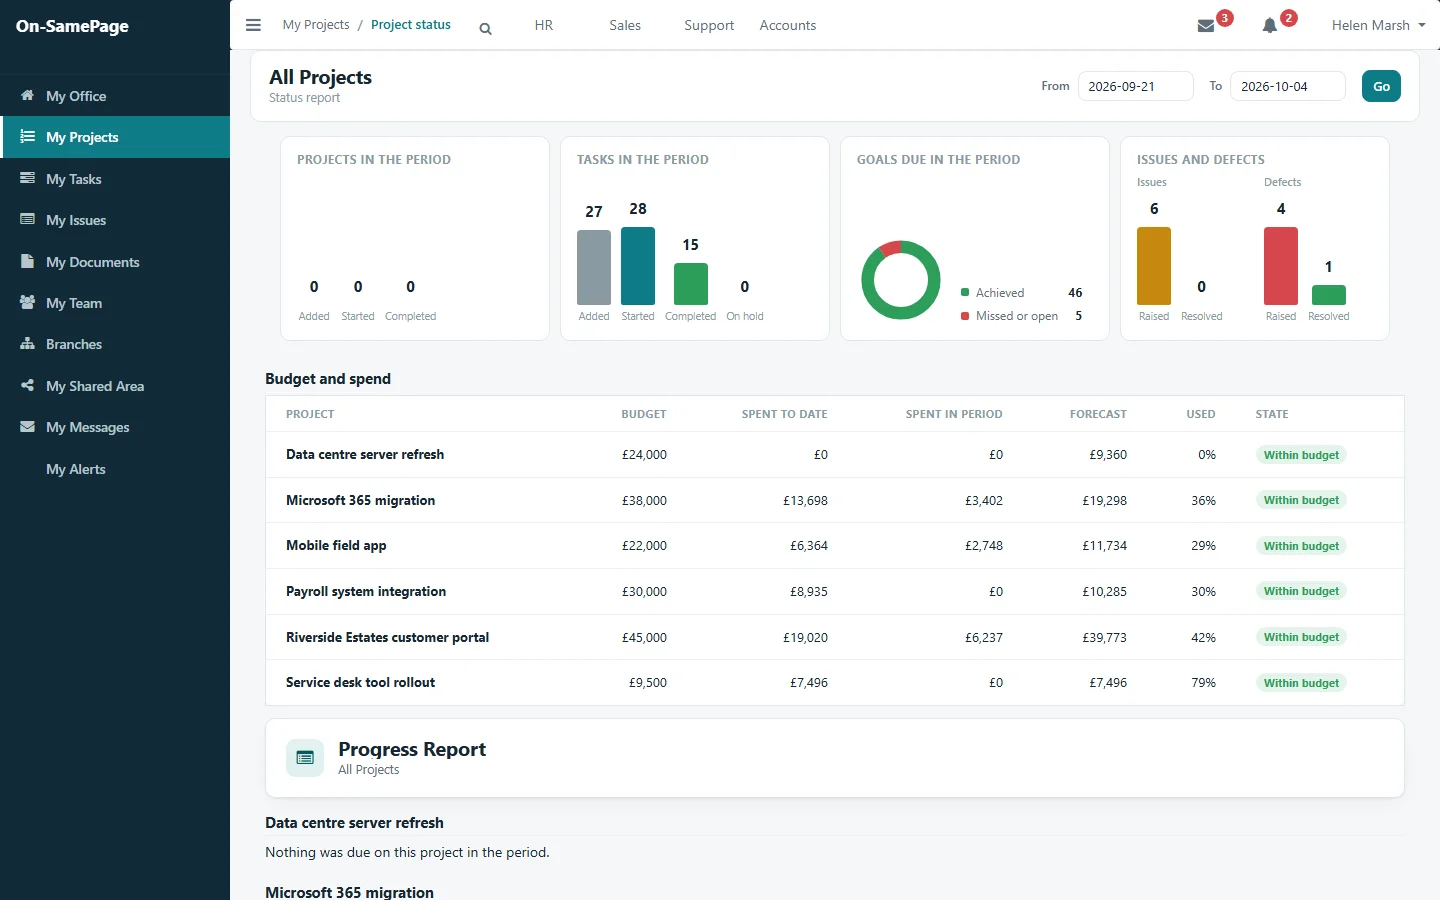Click the Issues Raised amber bar

[1154, 266]
